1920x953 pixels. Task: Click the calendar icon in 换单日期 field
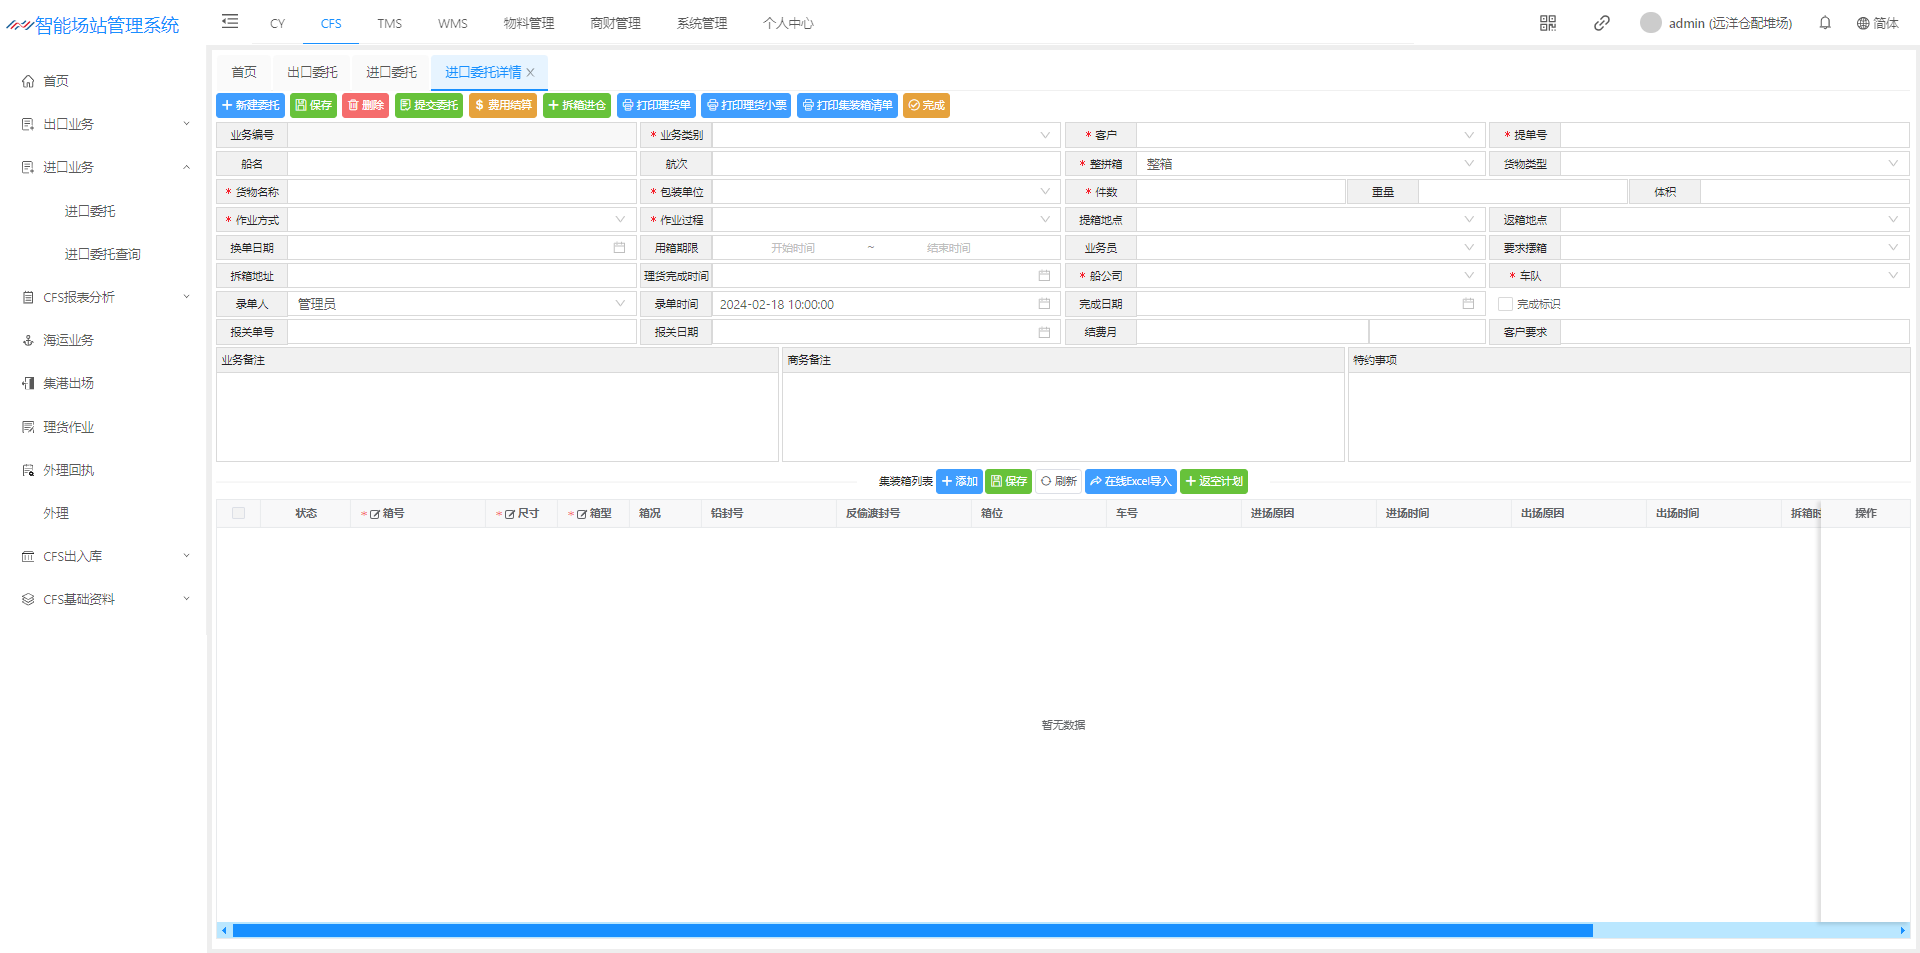(x=619, y=248)
